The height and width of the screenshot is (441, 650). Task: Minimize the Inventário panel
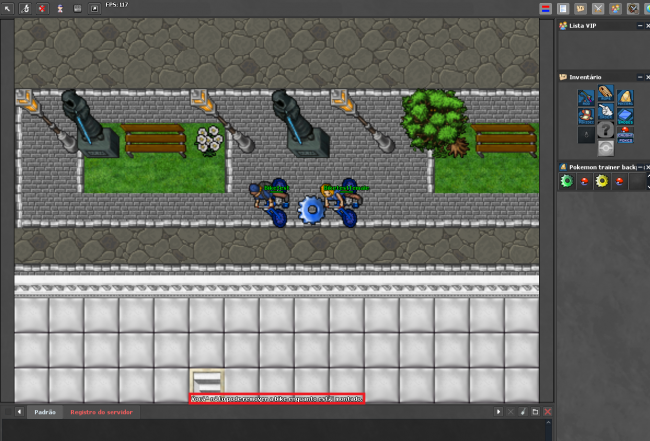point(640,77)
